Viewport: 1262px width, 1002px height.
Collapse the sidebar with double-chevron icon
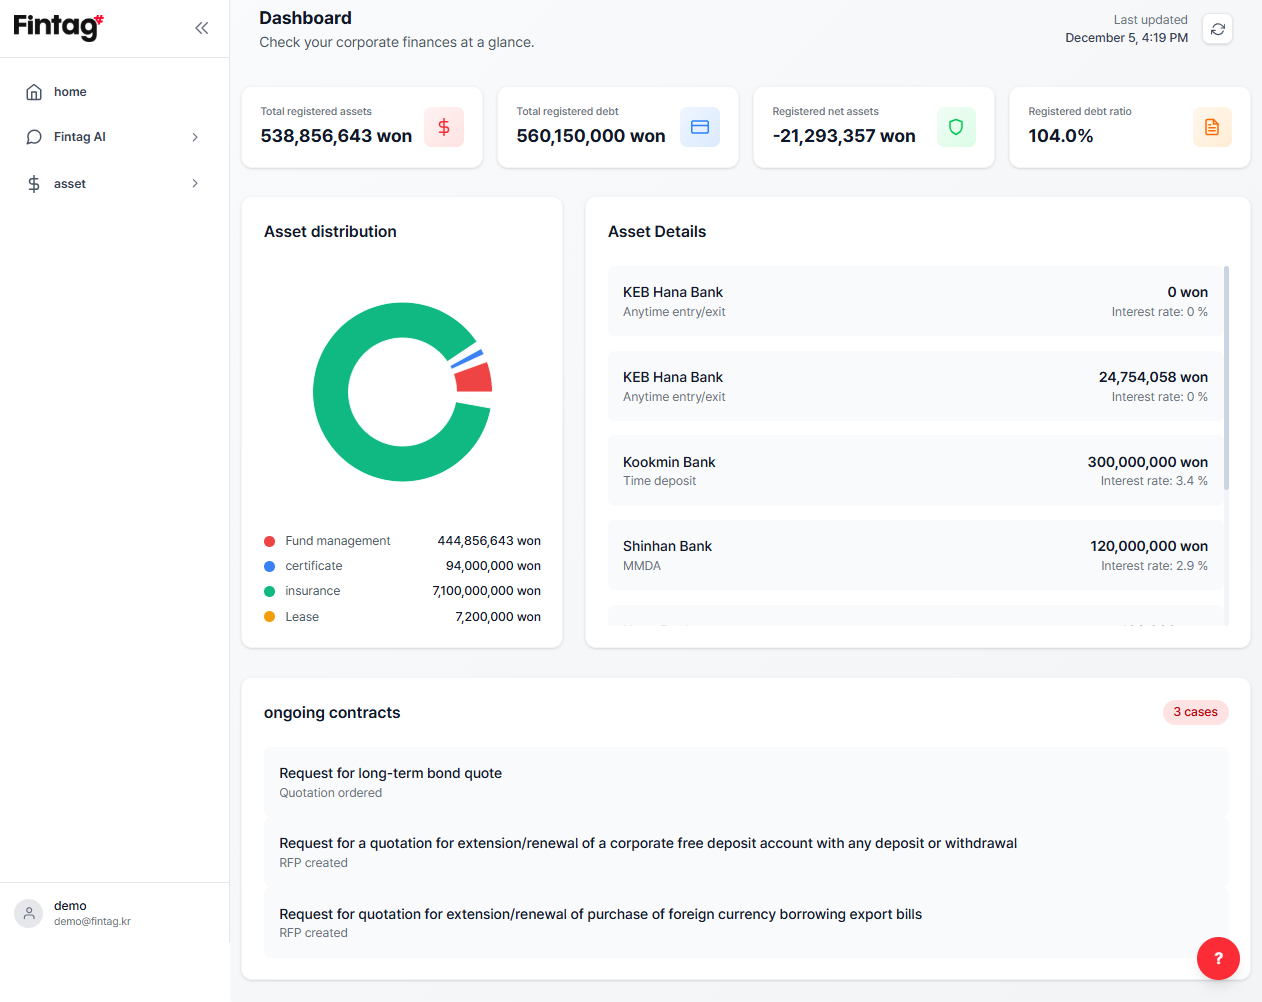[x=202, y=28]
